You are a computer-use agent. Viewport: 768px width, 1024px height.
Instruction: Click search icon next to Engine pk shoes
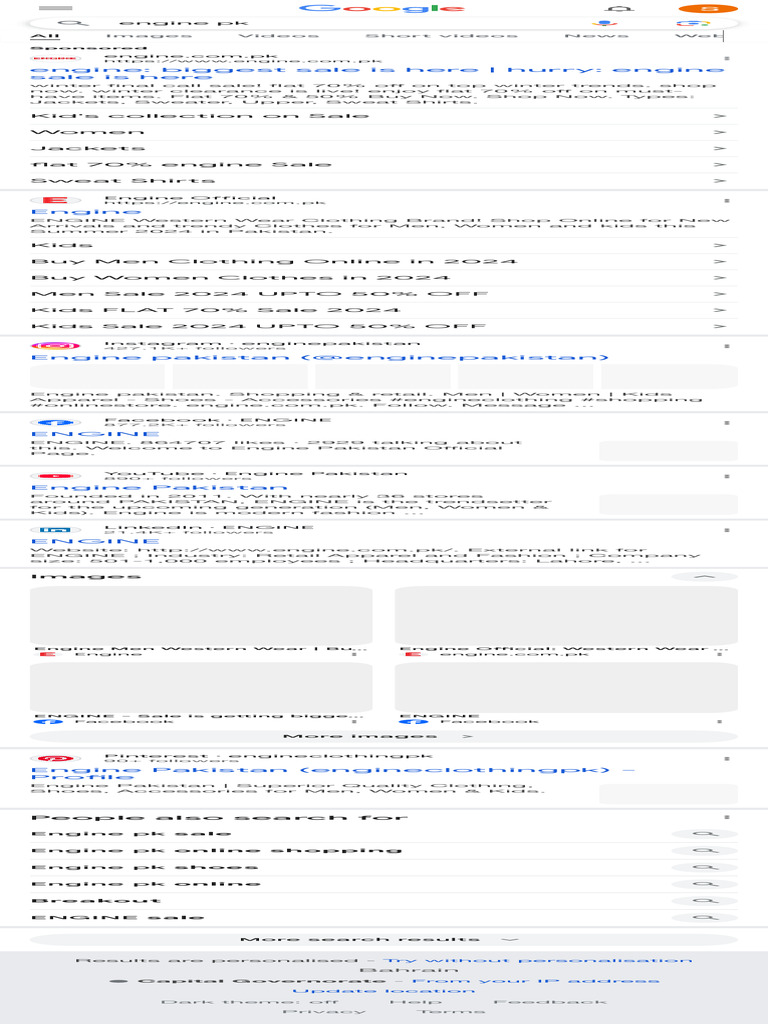click(705, 867)
